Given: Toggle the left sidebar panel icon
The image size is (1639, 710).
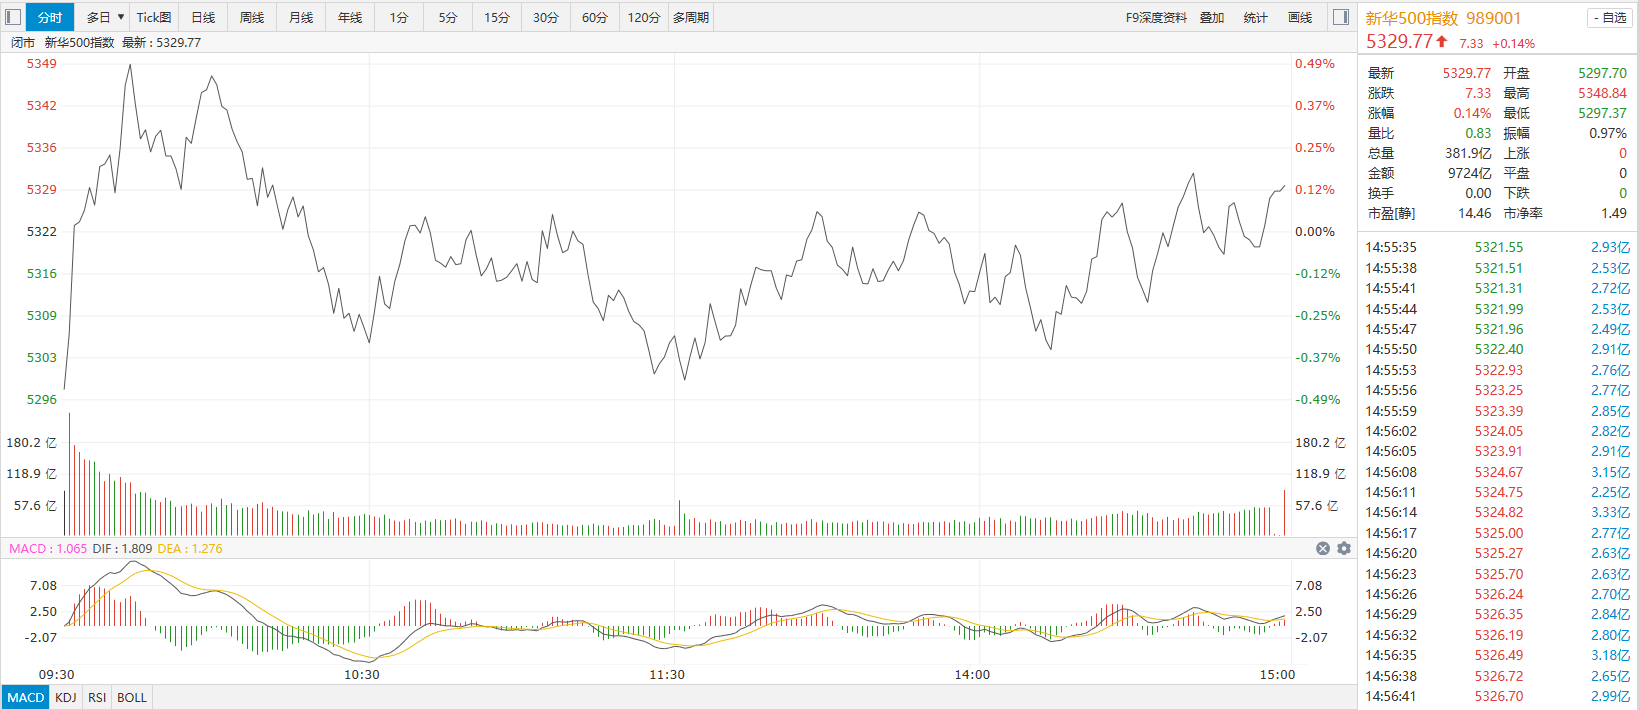Looking at the screenshot, I should point(13,17).
